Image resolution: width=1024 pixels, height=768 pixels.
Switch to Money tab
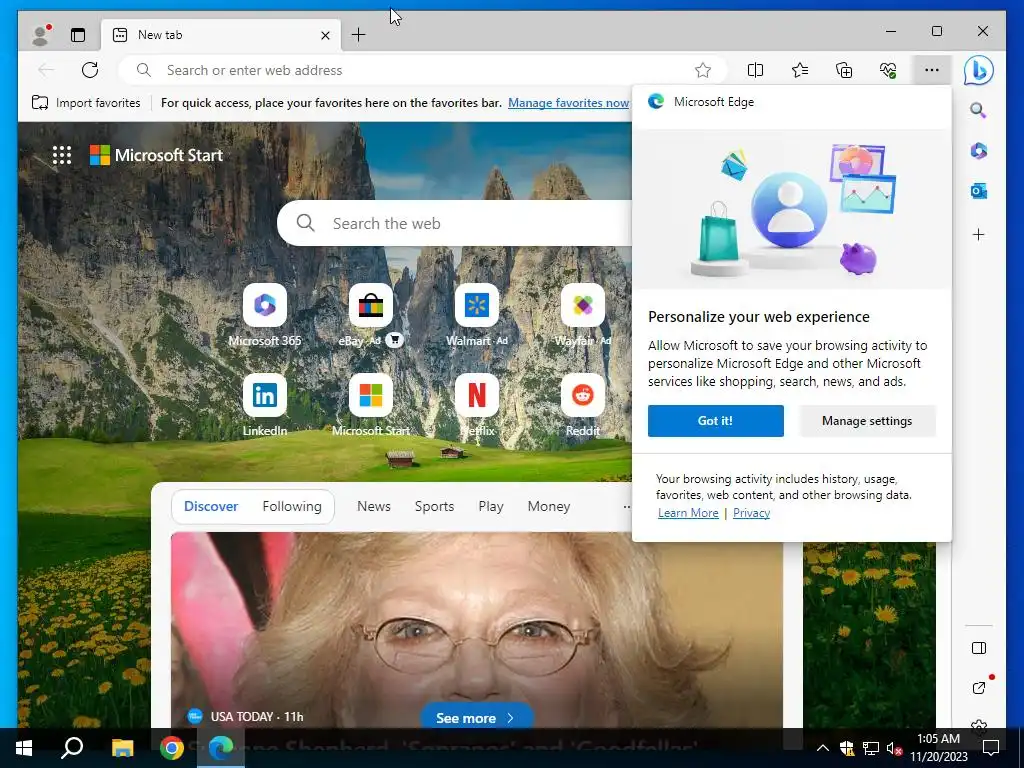(x=549, y=506)
